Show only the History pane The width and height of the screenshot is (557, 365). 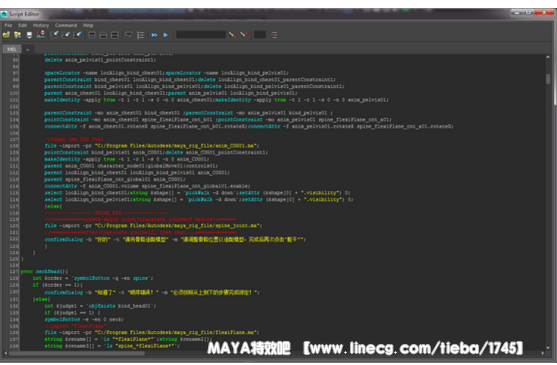92,35
